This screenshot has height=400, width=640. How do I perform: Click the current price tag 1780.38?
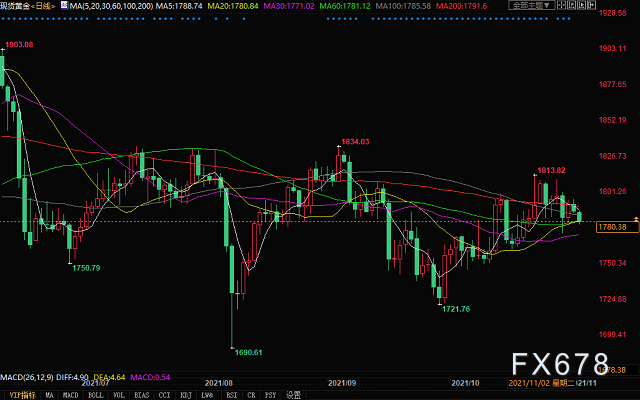click(617, 227)
